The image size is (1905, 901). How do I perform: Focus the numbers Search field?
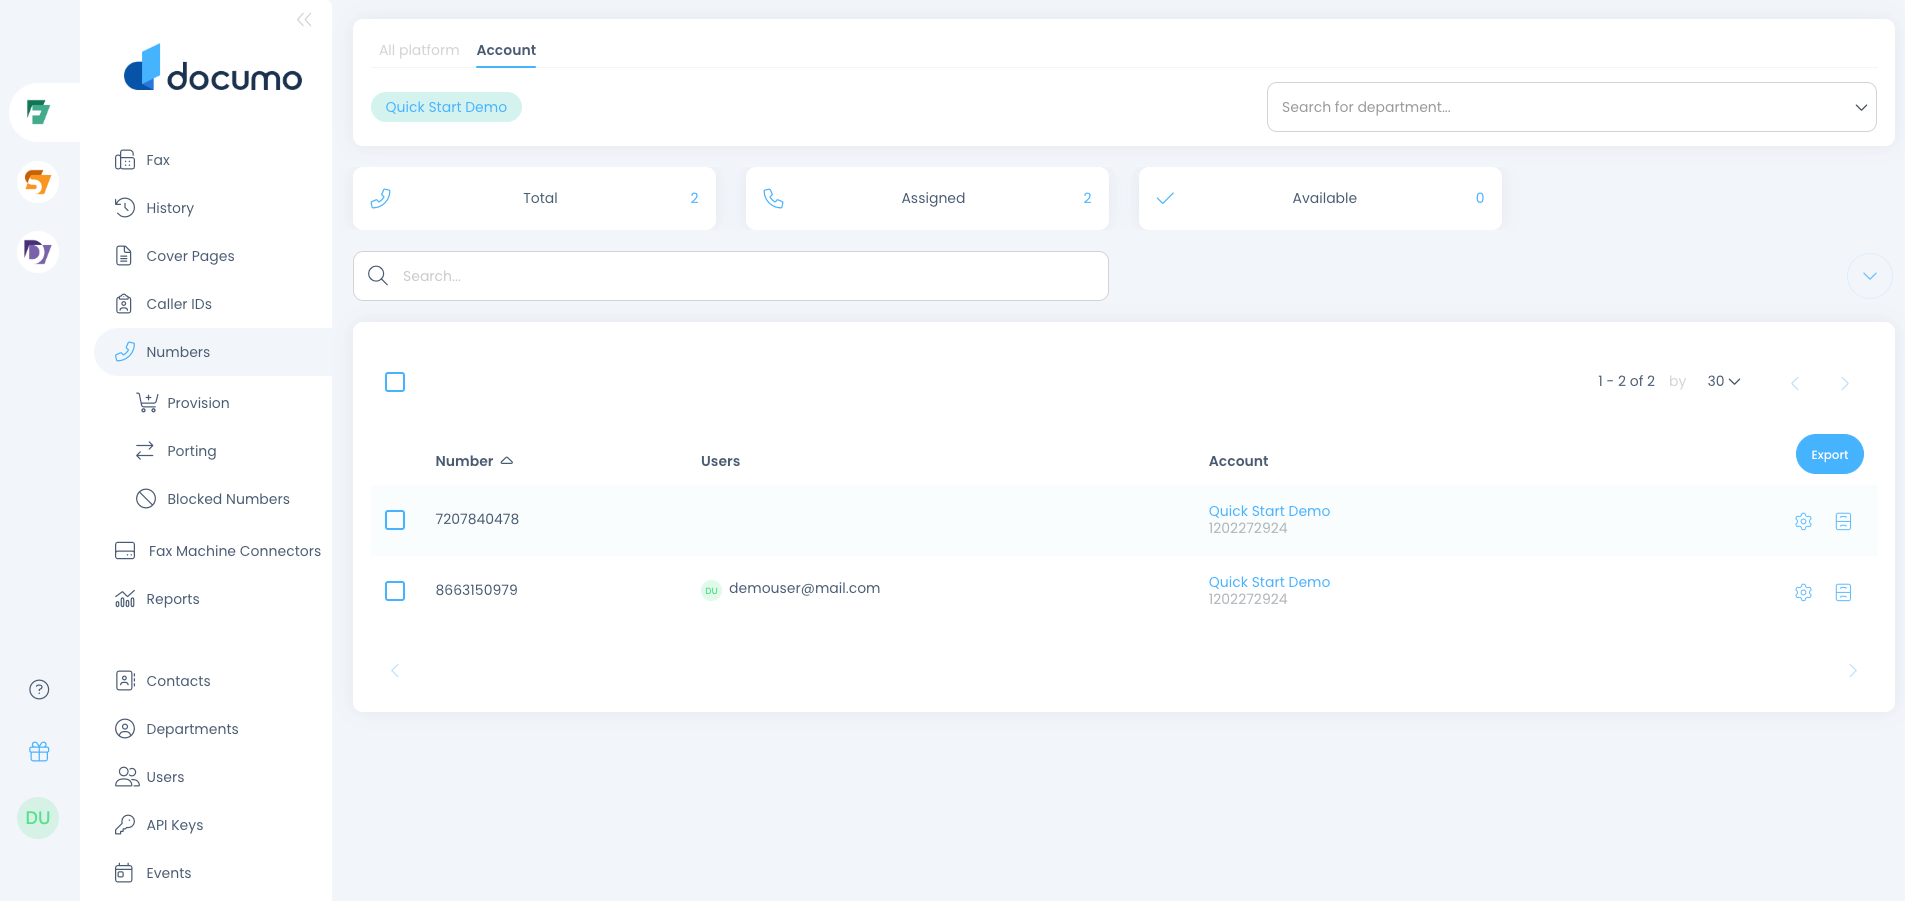[x=730, y=276]
